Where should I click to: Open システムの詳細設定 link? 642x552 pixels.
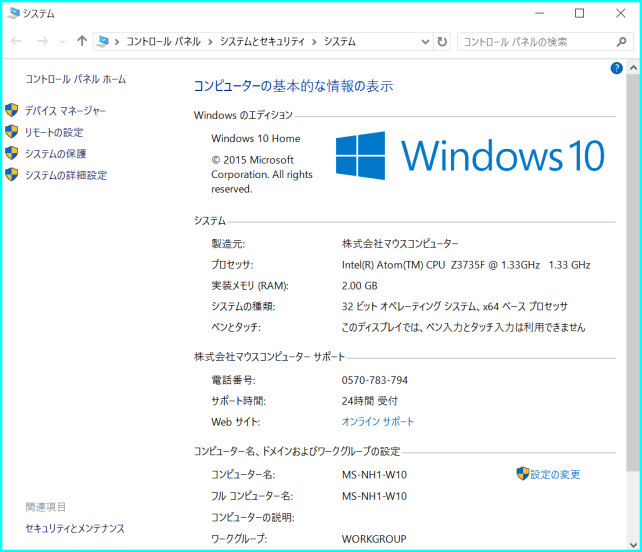tap(66, 175)
